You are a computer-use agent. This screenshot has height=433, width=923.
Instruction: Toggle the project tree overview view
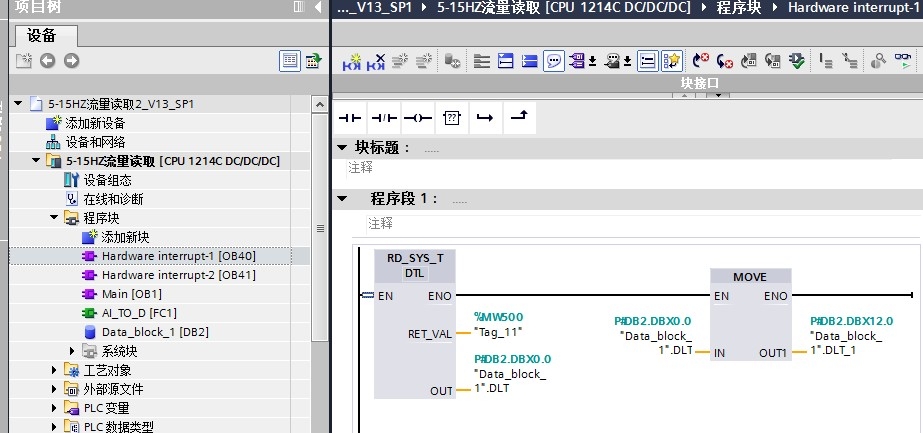[x=290, y=61]
